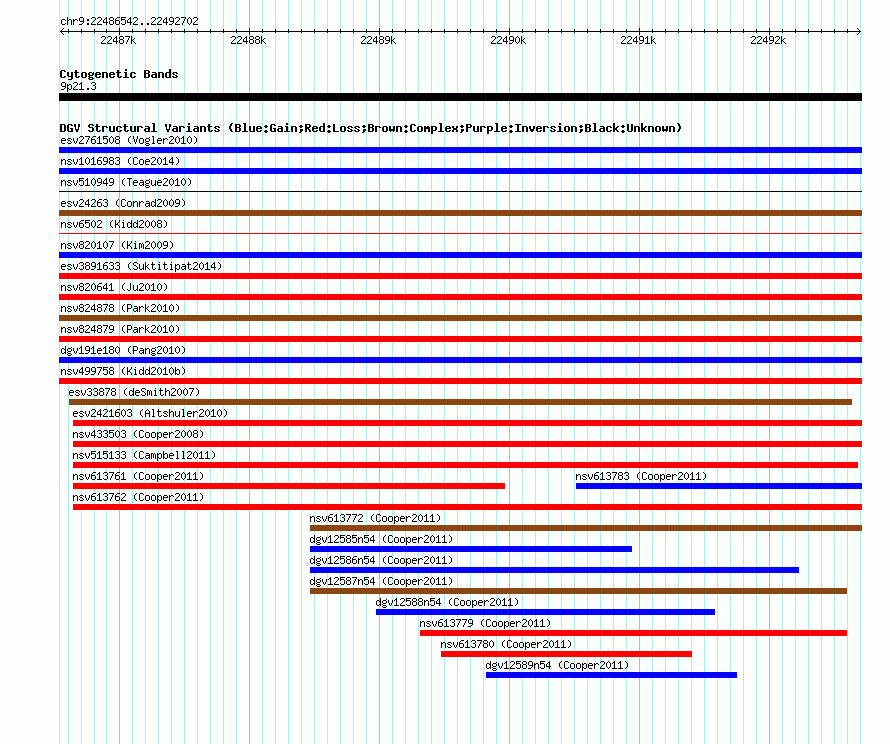This screenshot has height=744, width=890.
Task: Open nsv613783 (Cooper2011) variant label
Action: (641, 476)
